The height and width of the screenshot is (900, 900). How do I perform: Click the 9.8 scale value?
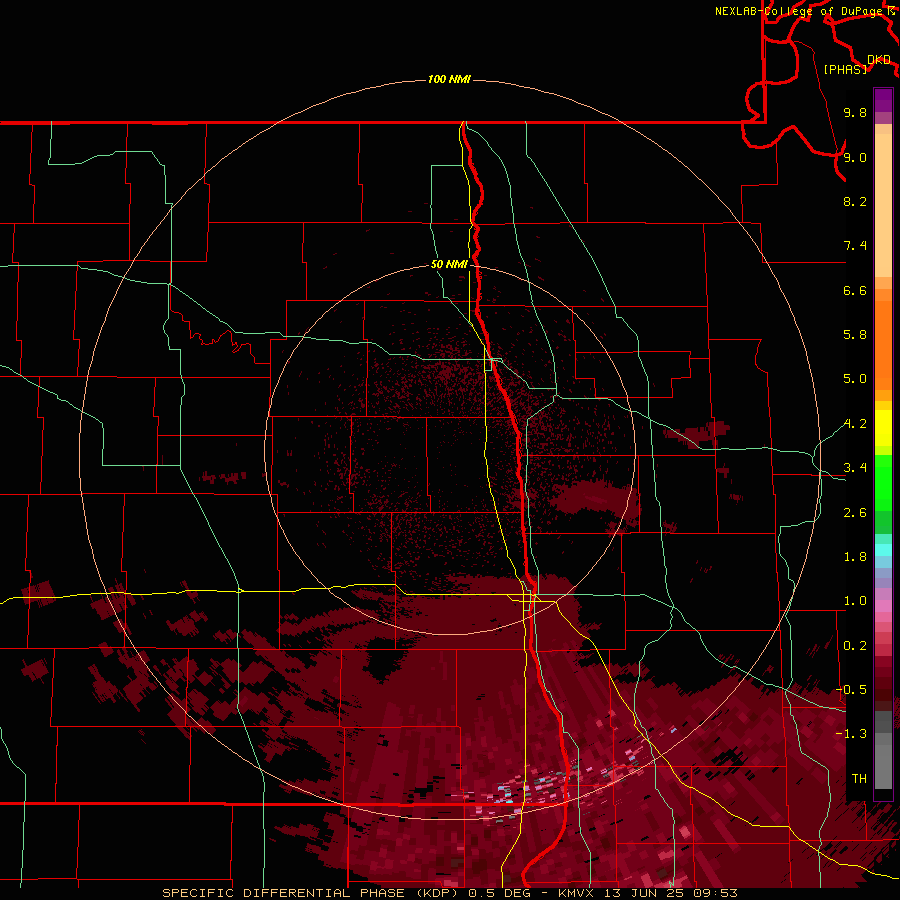(x=855, y=112)
